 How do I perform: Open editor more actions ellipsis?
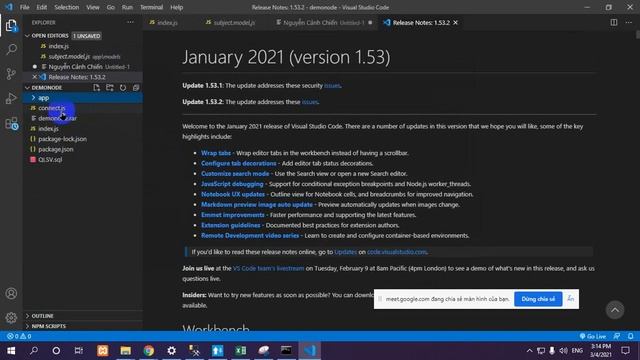[629, 22]
